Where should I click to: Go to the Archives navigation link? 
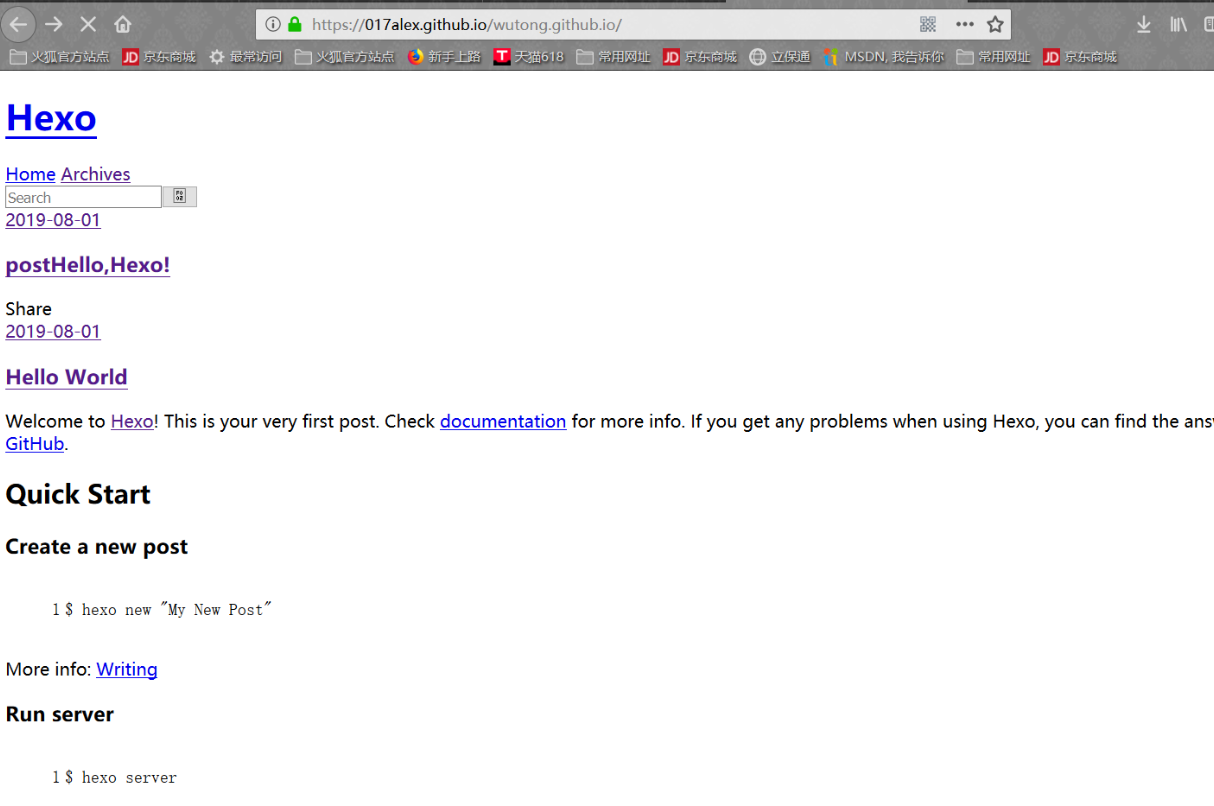click(95, 174)
